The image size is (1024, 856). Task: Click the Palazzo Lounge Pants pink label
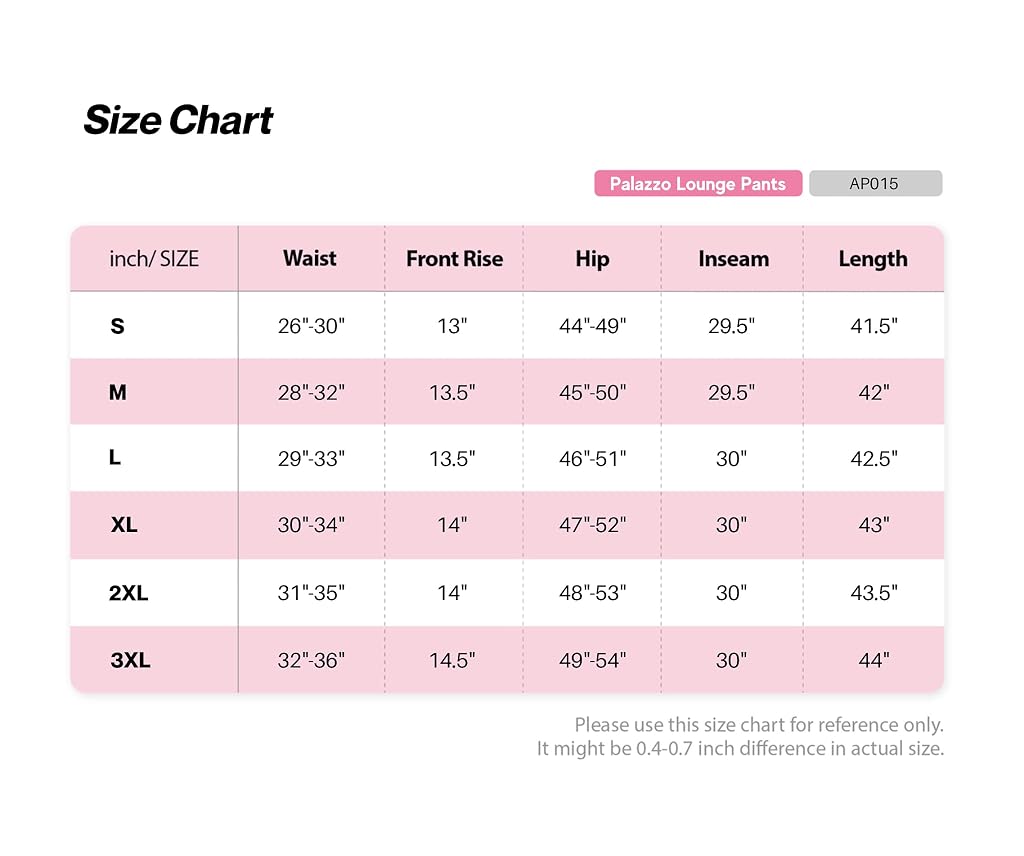point(697,183)
